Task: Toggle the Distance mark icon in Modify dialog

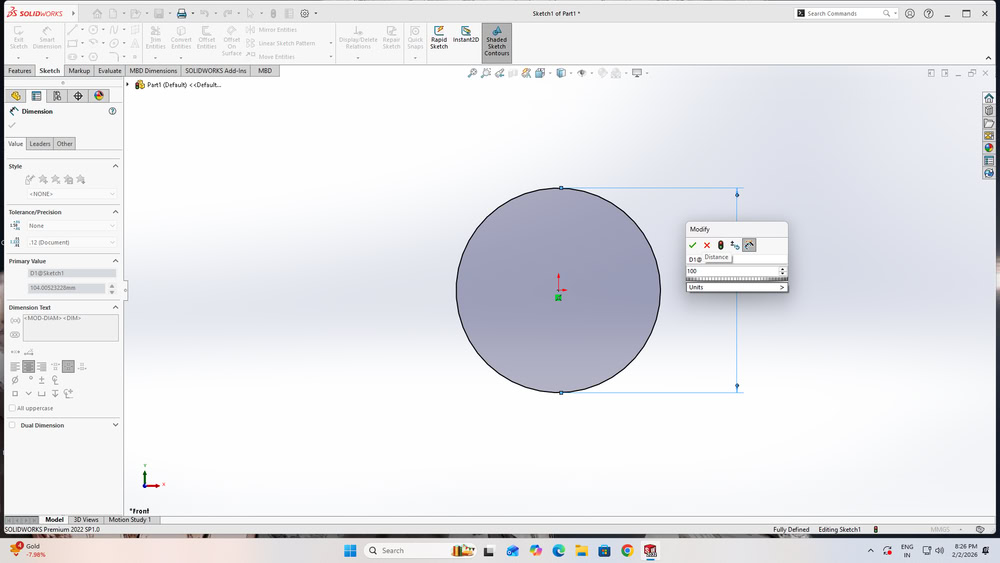Action: tap(749, 245)
